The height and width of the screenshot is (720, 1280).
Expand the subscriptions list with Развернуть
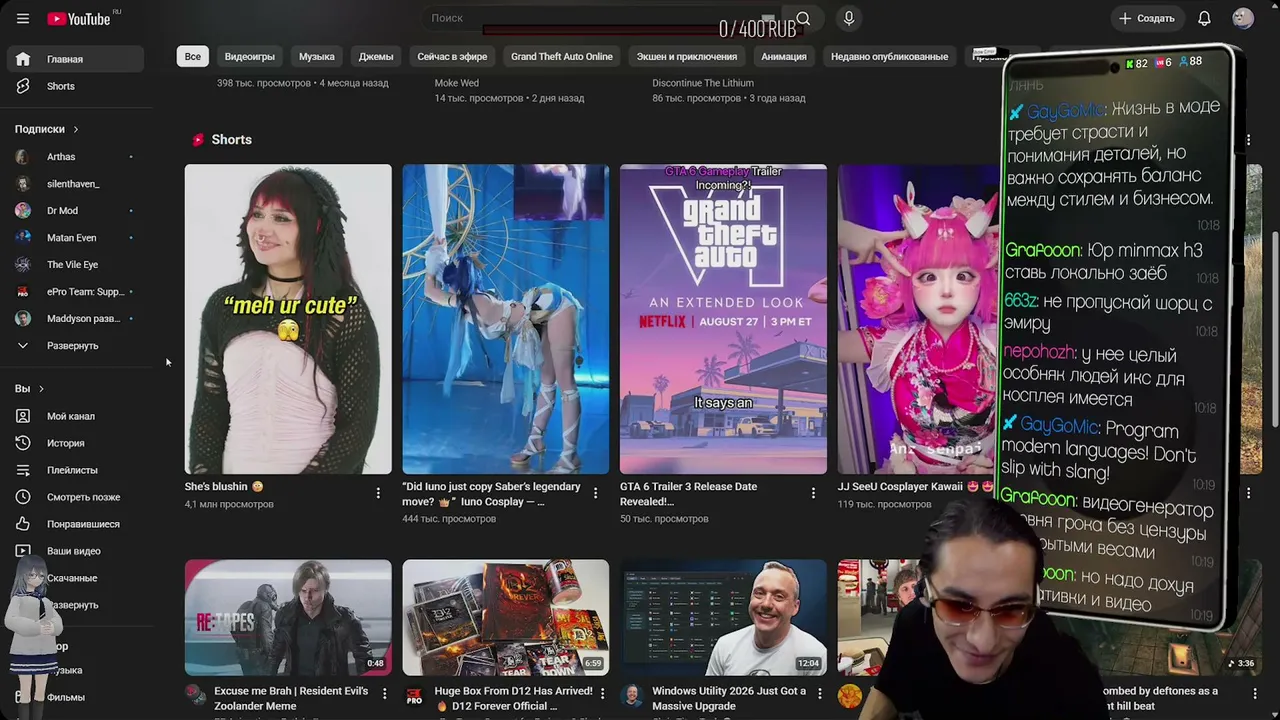72,346
